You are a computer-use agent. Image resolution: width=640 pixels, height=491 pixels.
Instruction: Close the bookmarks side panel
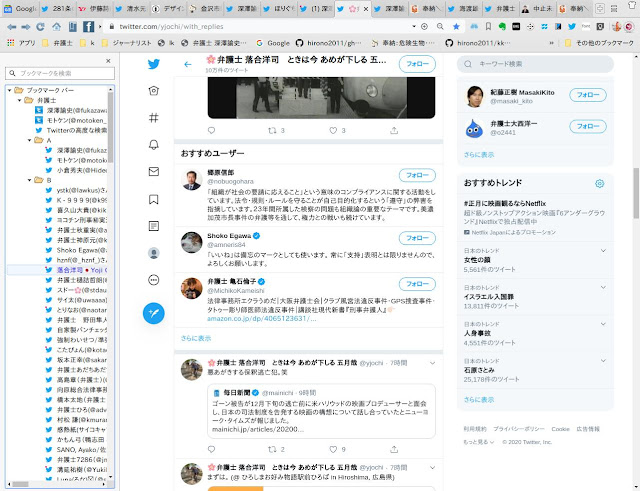point(108,61)
